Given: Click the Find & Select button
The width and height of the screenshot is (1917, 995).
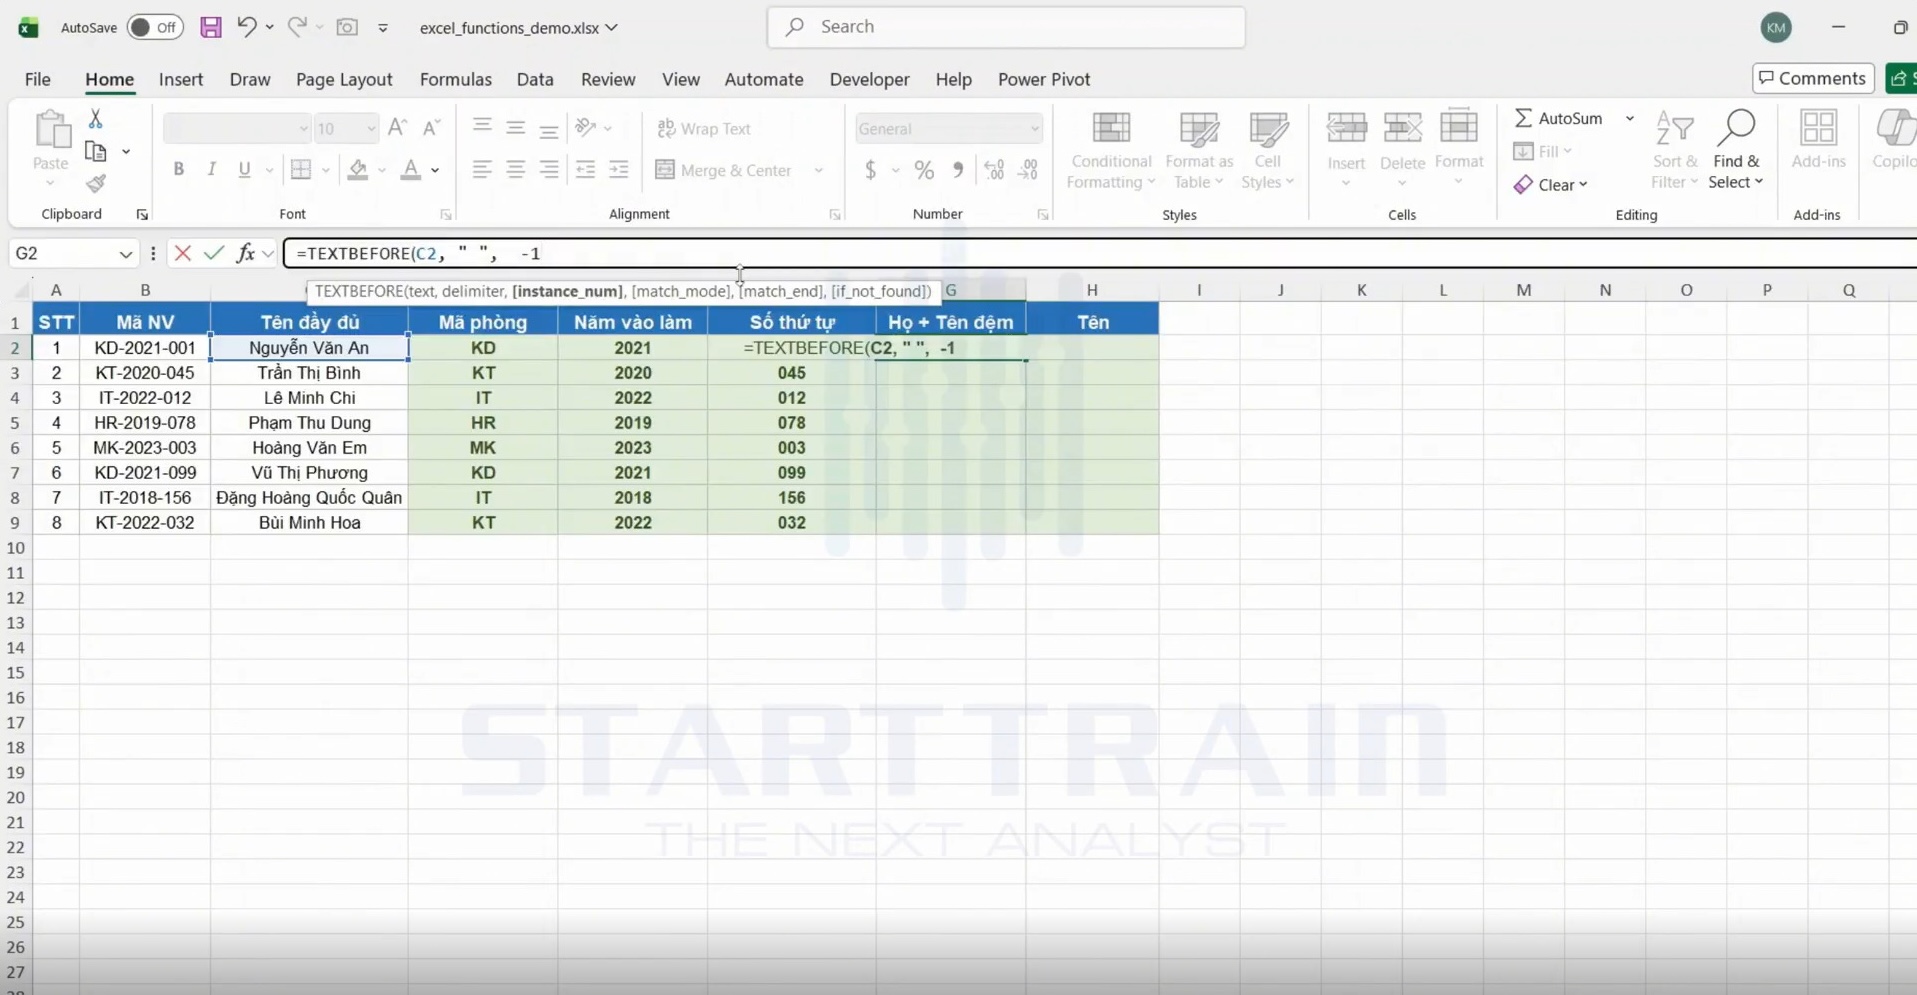Looking at the screenshot, I should coord(1736,150).
